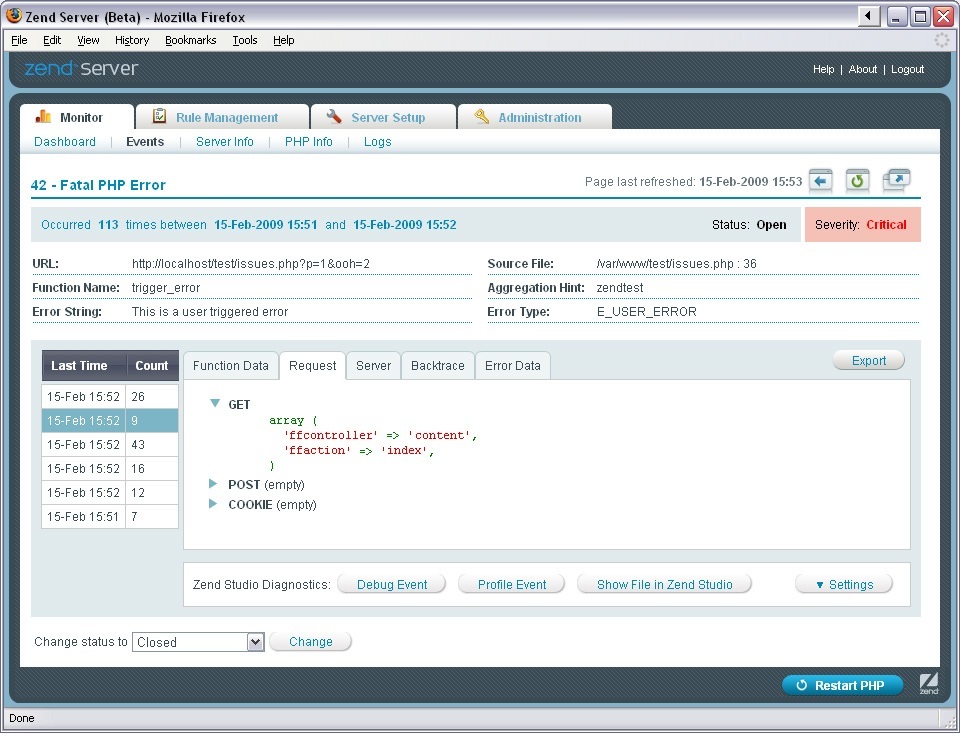Open the History menu

click(132, 40)
